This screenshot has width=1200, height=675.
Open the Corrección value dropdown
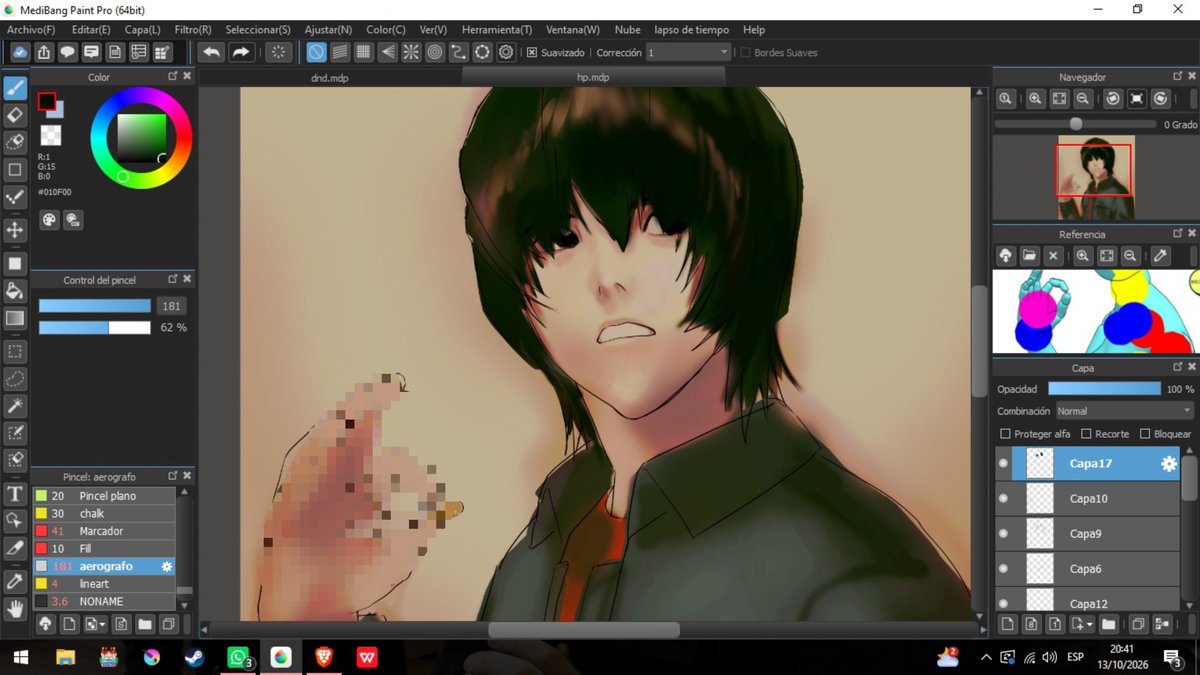(x=689, y=52)
